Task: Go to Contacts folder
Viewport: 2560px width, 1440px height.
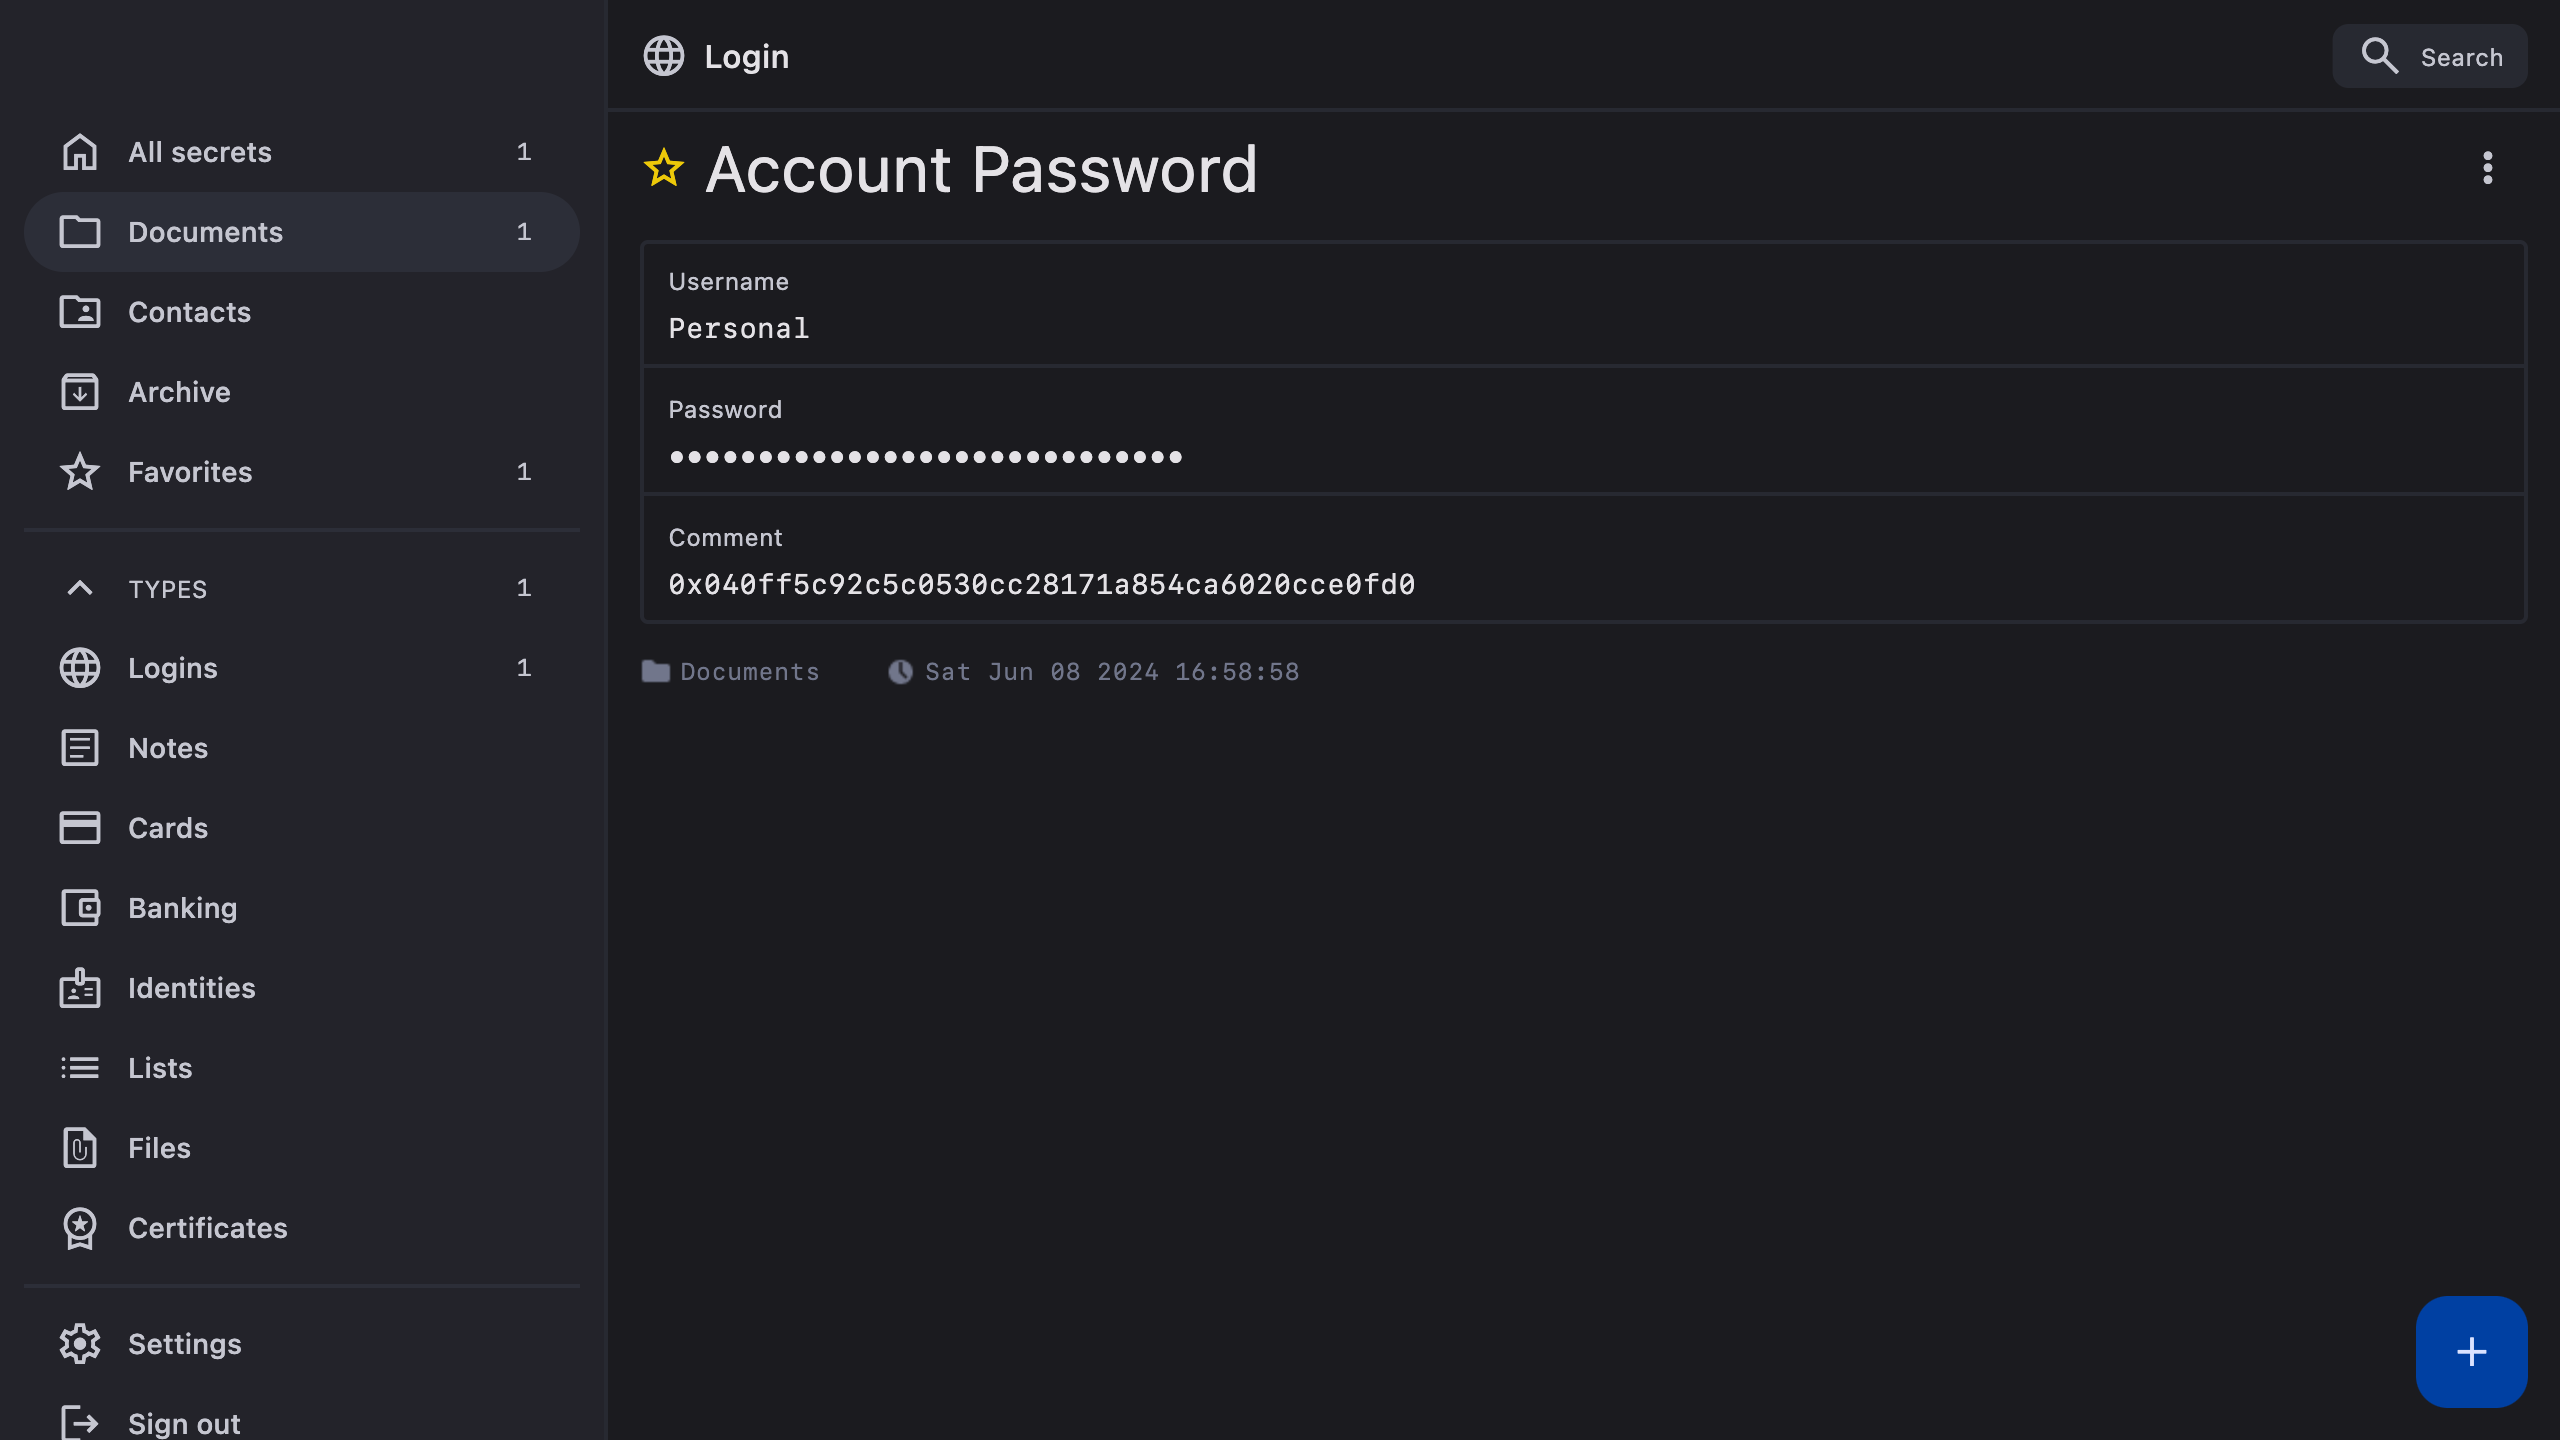Action: (x=190, y=312)
